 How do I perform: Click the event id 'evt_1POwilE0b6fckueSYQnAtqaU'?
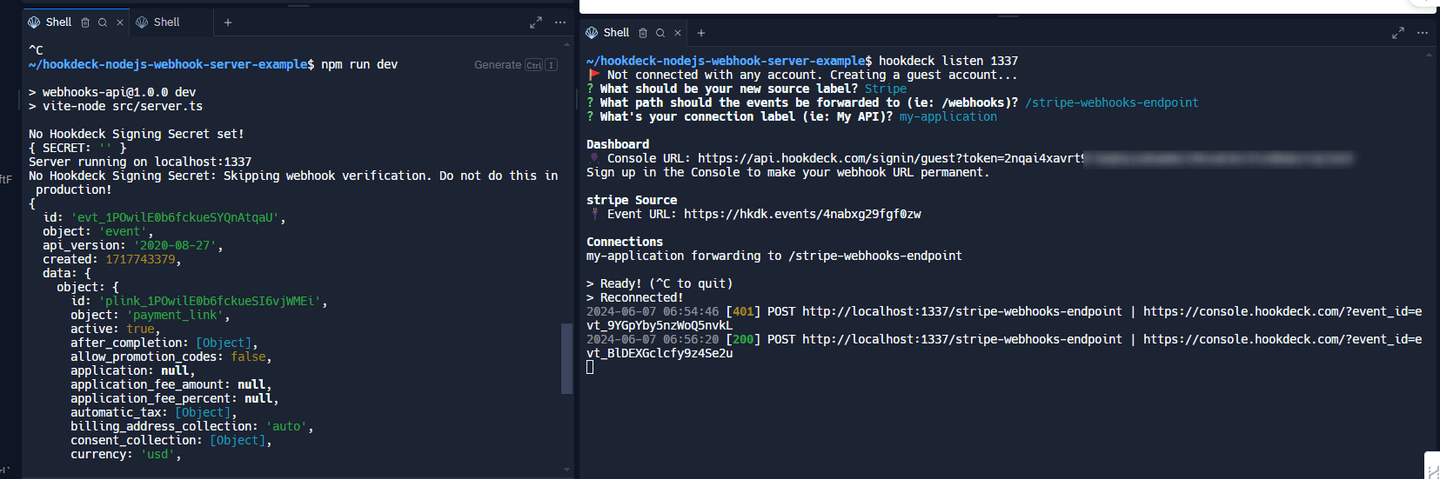tap(178, 217)
